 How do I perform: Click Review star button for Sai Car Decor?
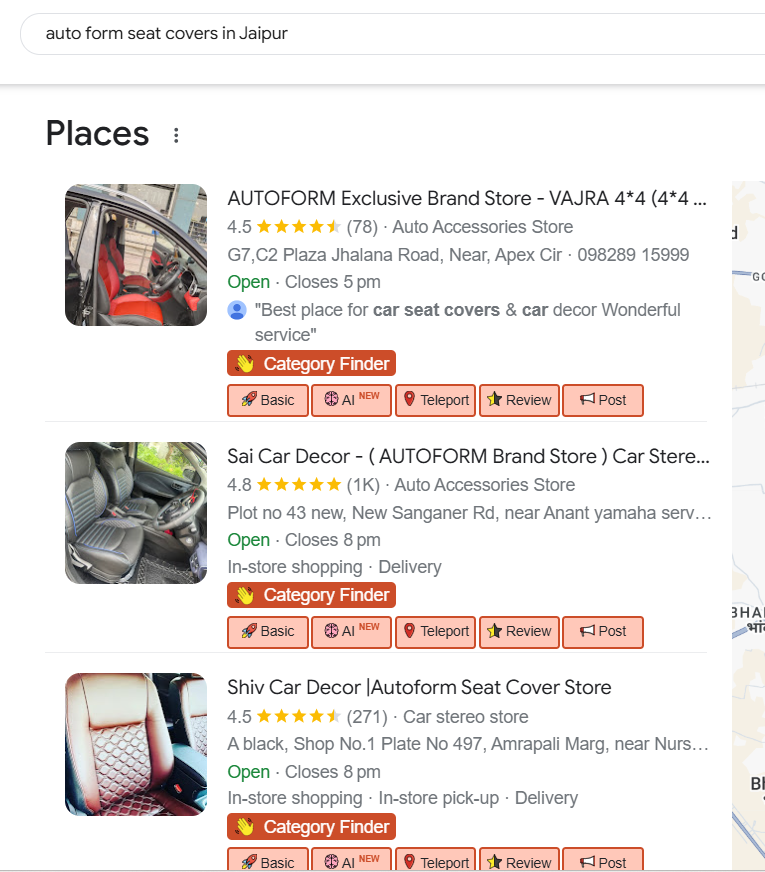tap(519, 631)
